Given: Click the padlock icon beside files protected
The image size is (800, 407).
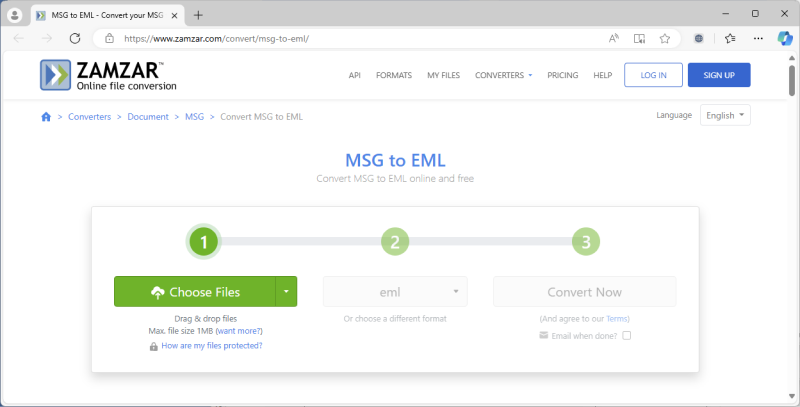Looking at the screenshot, I should pos(154,346).
